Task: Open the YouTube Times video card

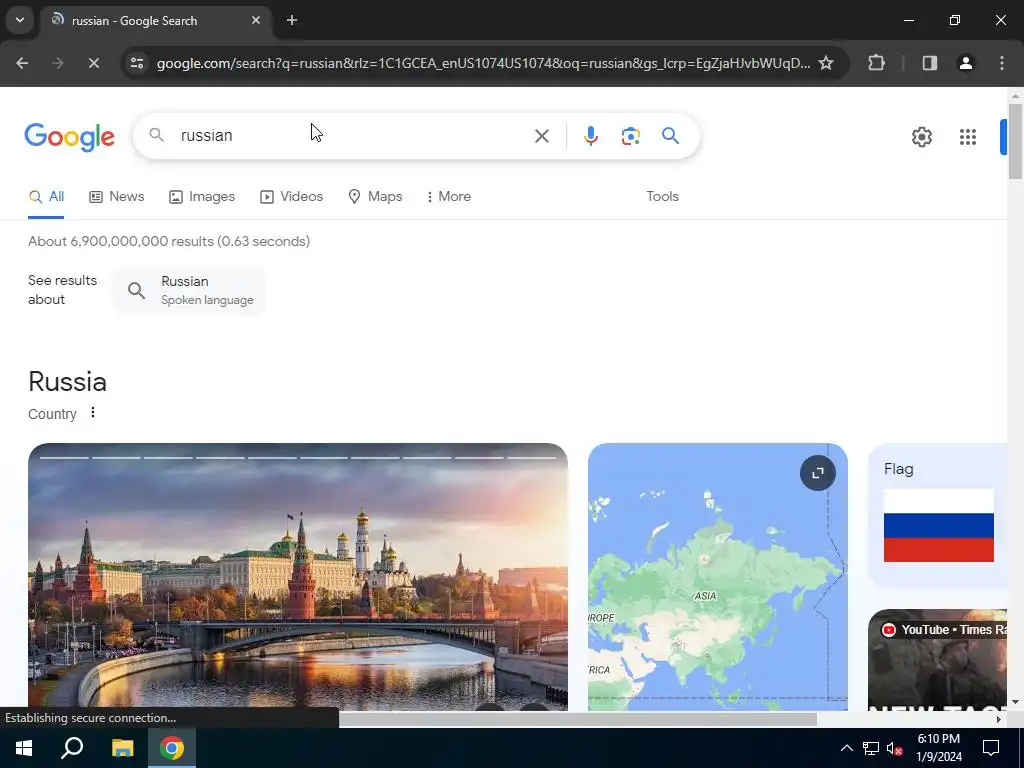Action: 938,660
